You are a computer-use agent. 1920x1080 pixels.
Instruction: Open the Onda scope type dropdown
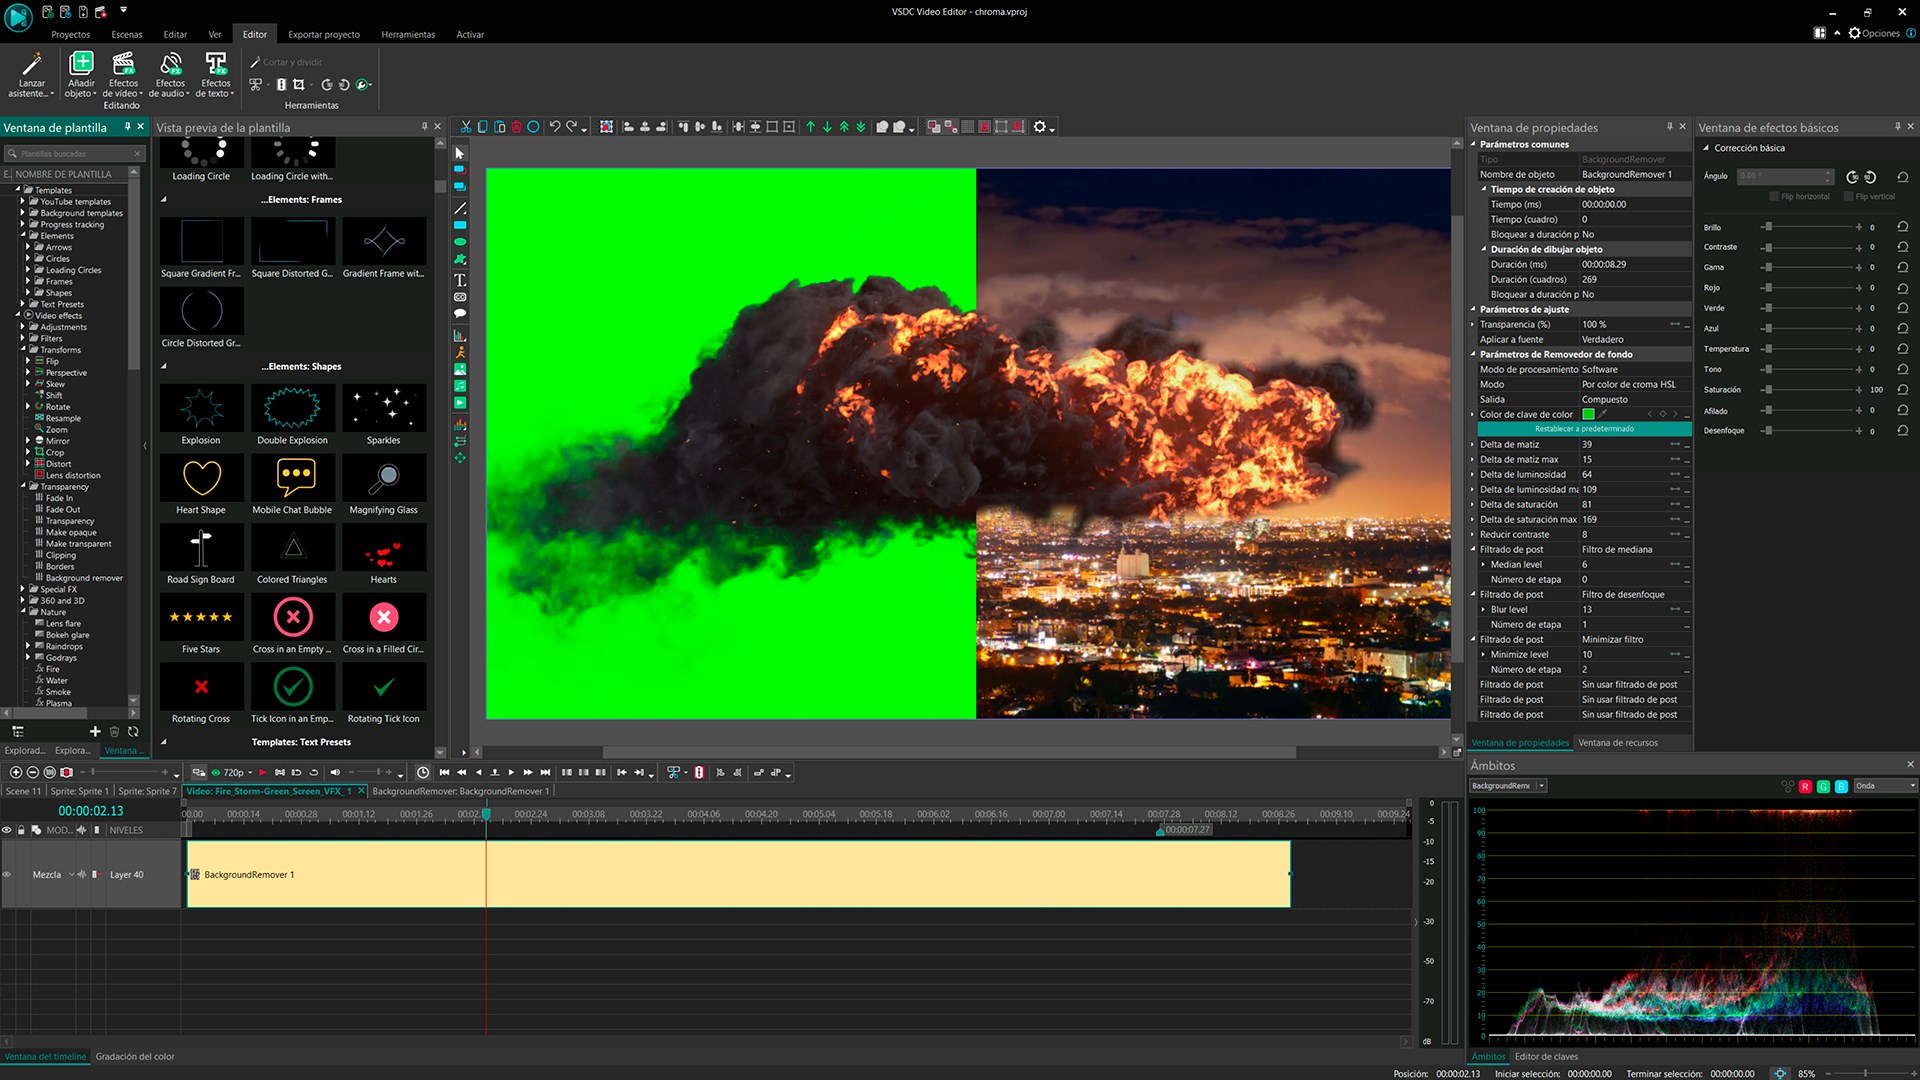(1885, 786)
